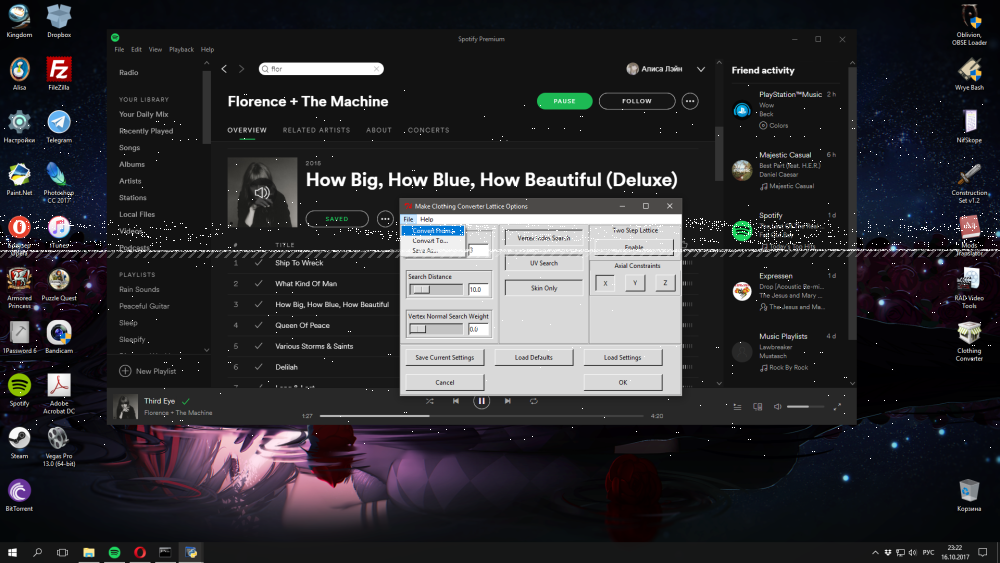Choose Convert From in File menu
This screenshot has height=563, width=1000.
(x=433, y=231)
